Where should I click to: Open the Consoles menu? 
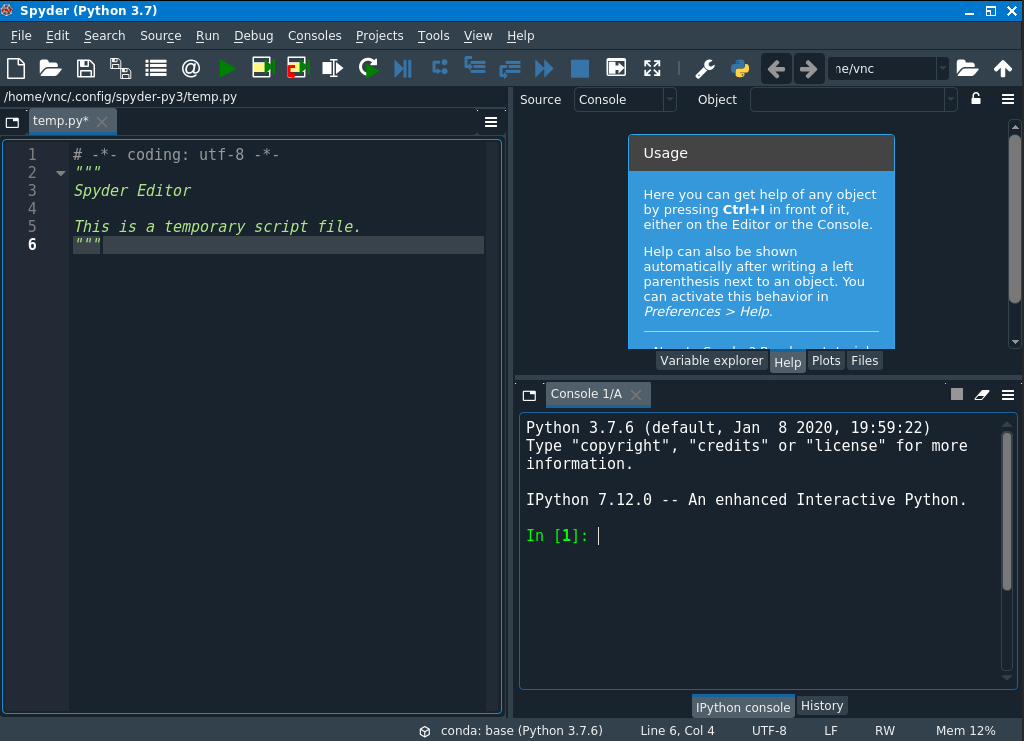click(x=314, y=36)
